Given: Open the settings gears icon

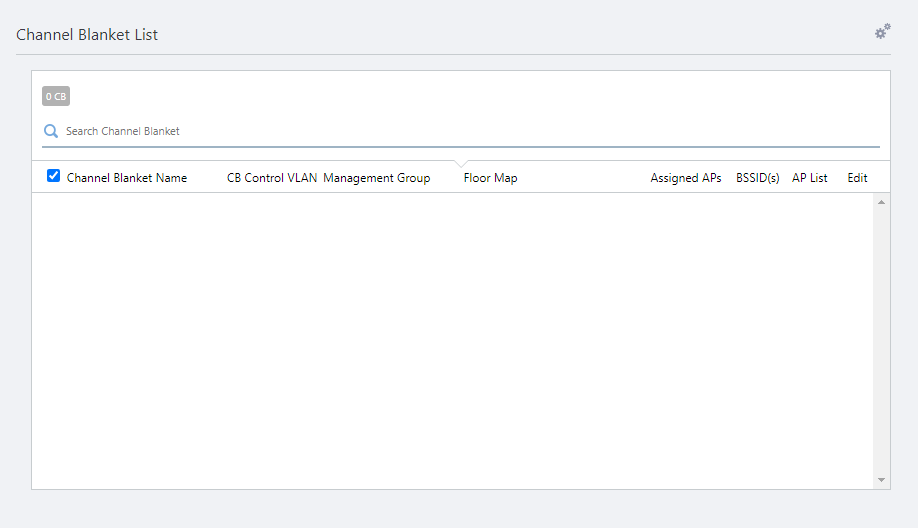Looking at the screenshot, I should (x=882, y=32).
